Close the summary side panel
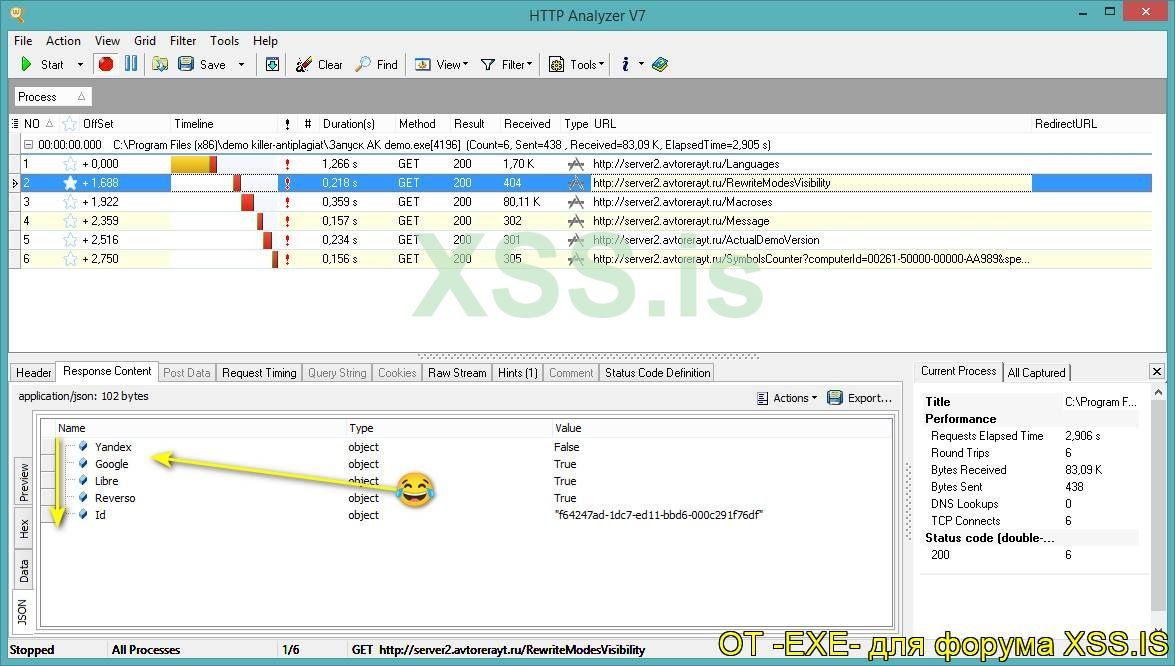This screenshot has width=1175, height=666. [1156, 371]
